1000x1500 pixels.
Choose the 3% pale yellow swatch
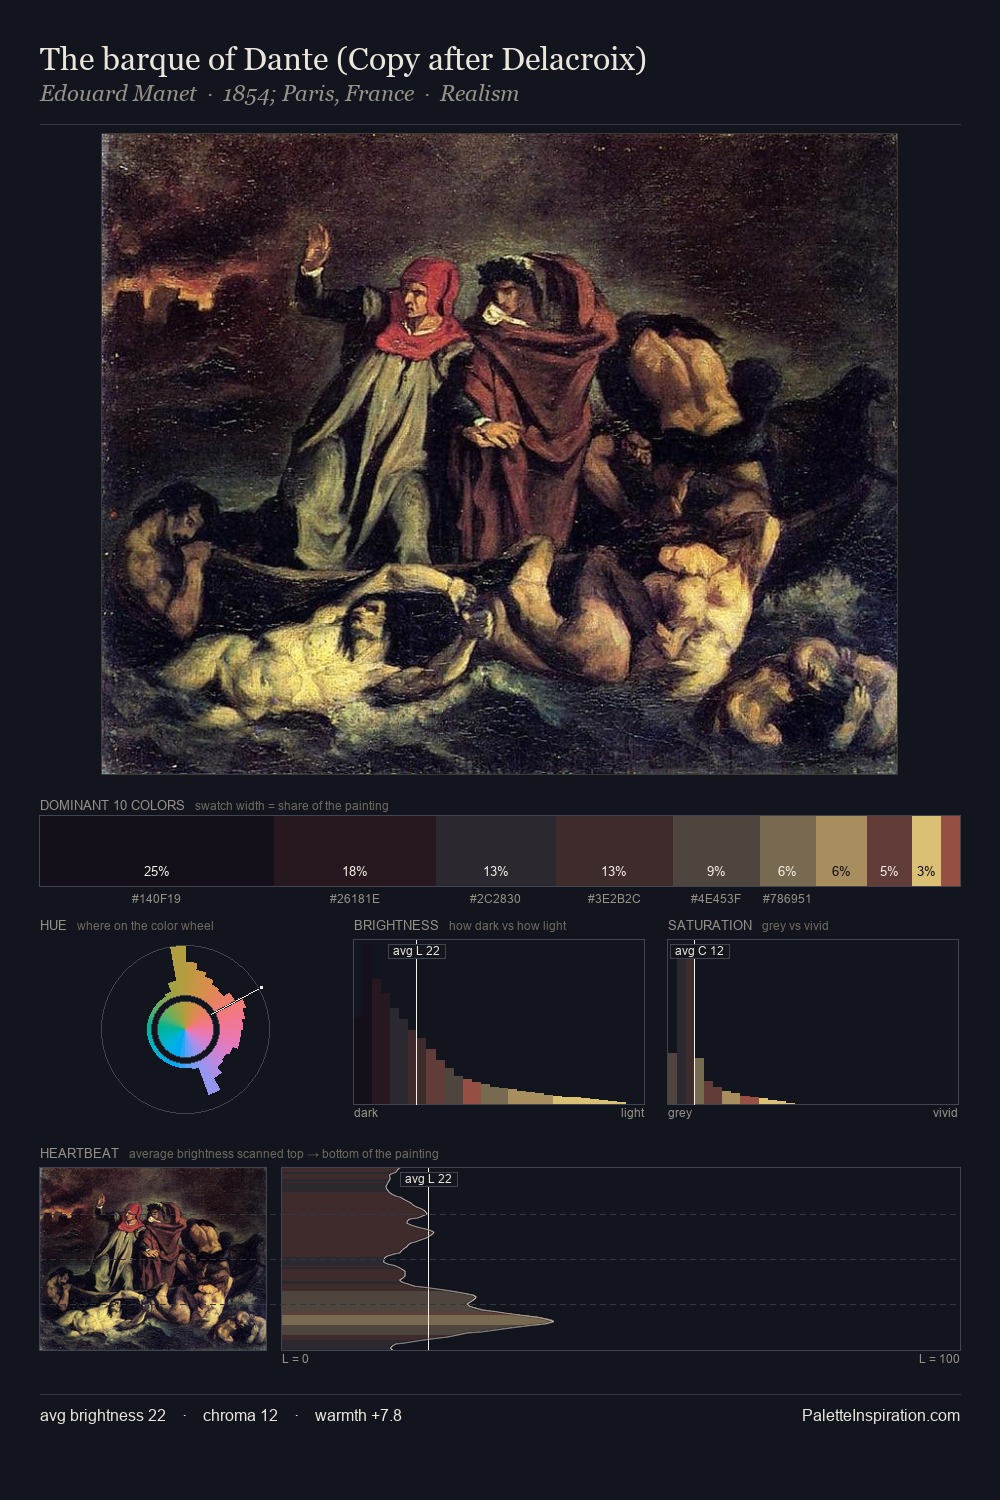(x=926, y=851)
